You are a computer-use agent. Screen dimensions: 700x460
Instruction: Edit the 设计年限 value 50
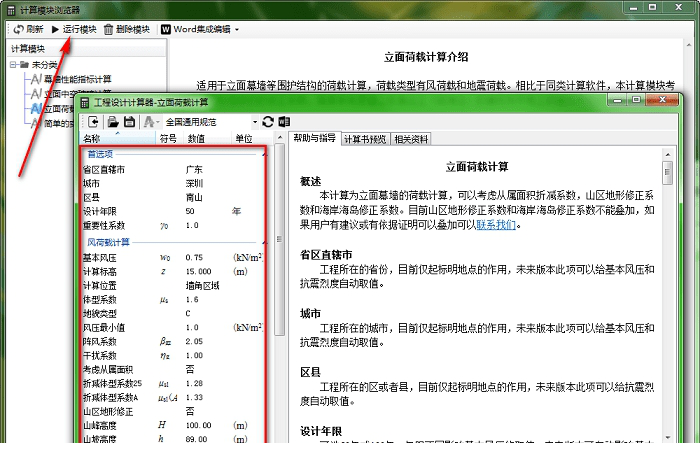pos(190,211)
